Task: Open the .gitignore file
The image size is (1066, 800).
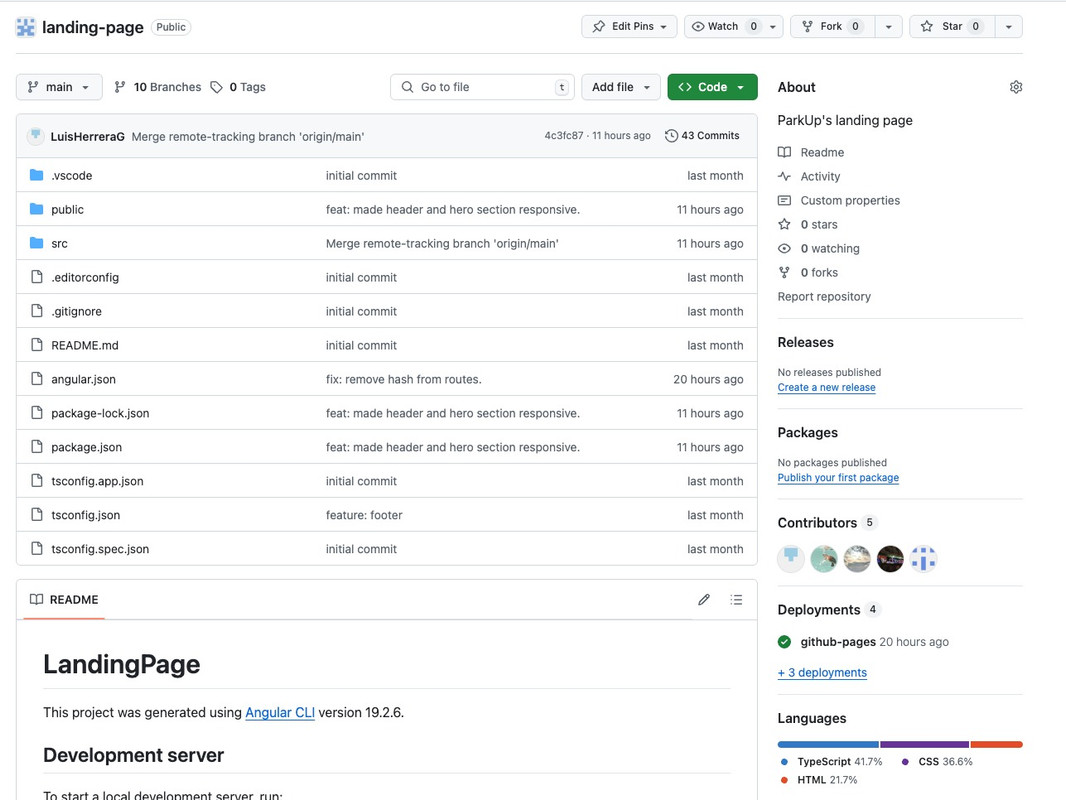Action: 76,311
